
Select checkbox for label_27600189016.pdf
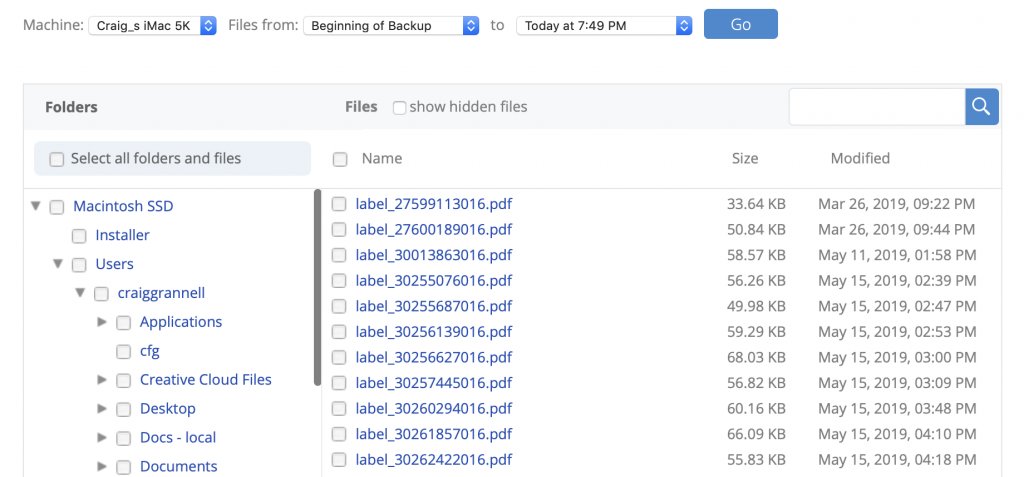(338, 230)
